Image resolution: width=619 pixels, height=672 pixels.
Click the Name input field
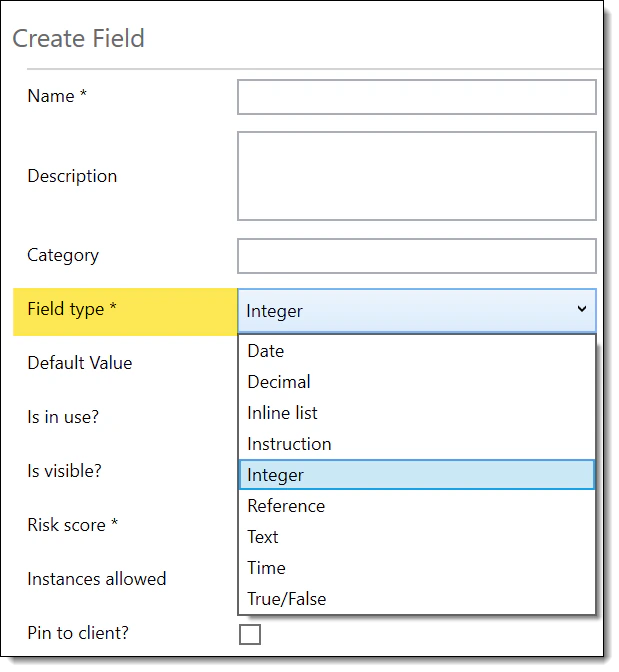pyautogui.click(x=417, y=97)
